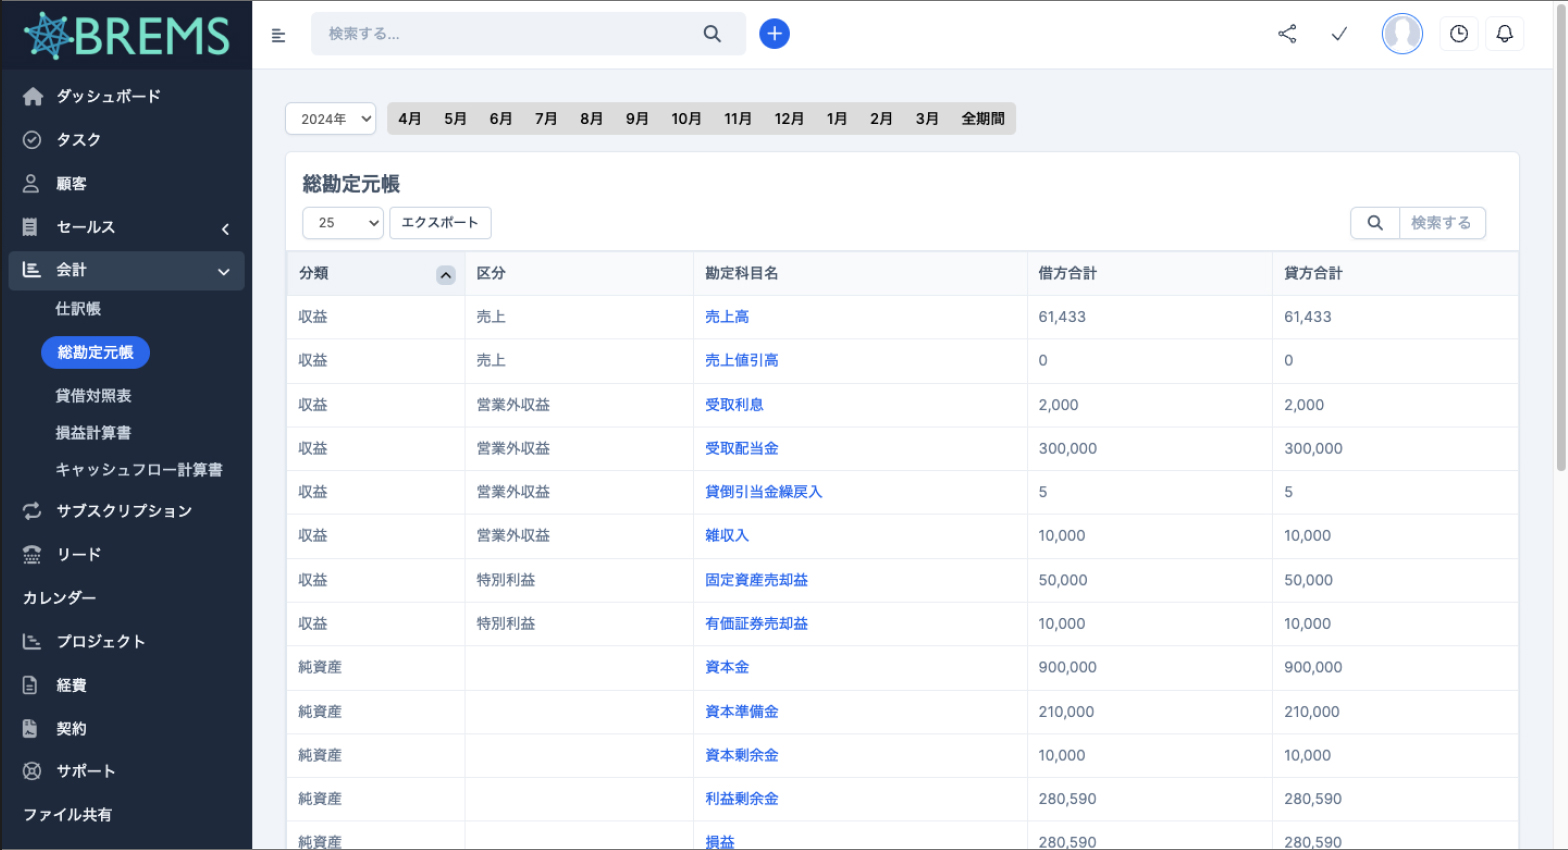Open 損益計算書 in the sidebar
The image size is (1568, 850).
(x=93, y=433)
